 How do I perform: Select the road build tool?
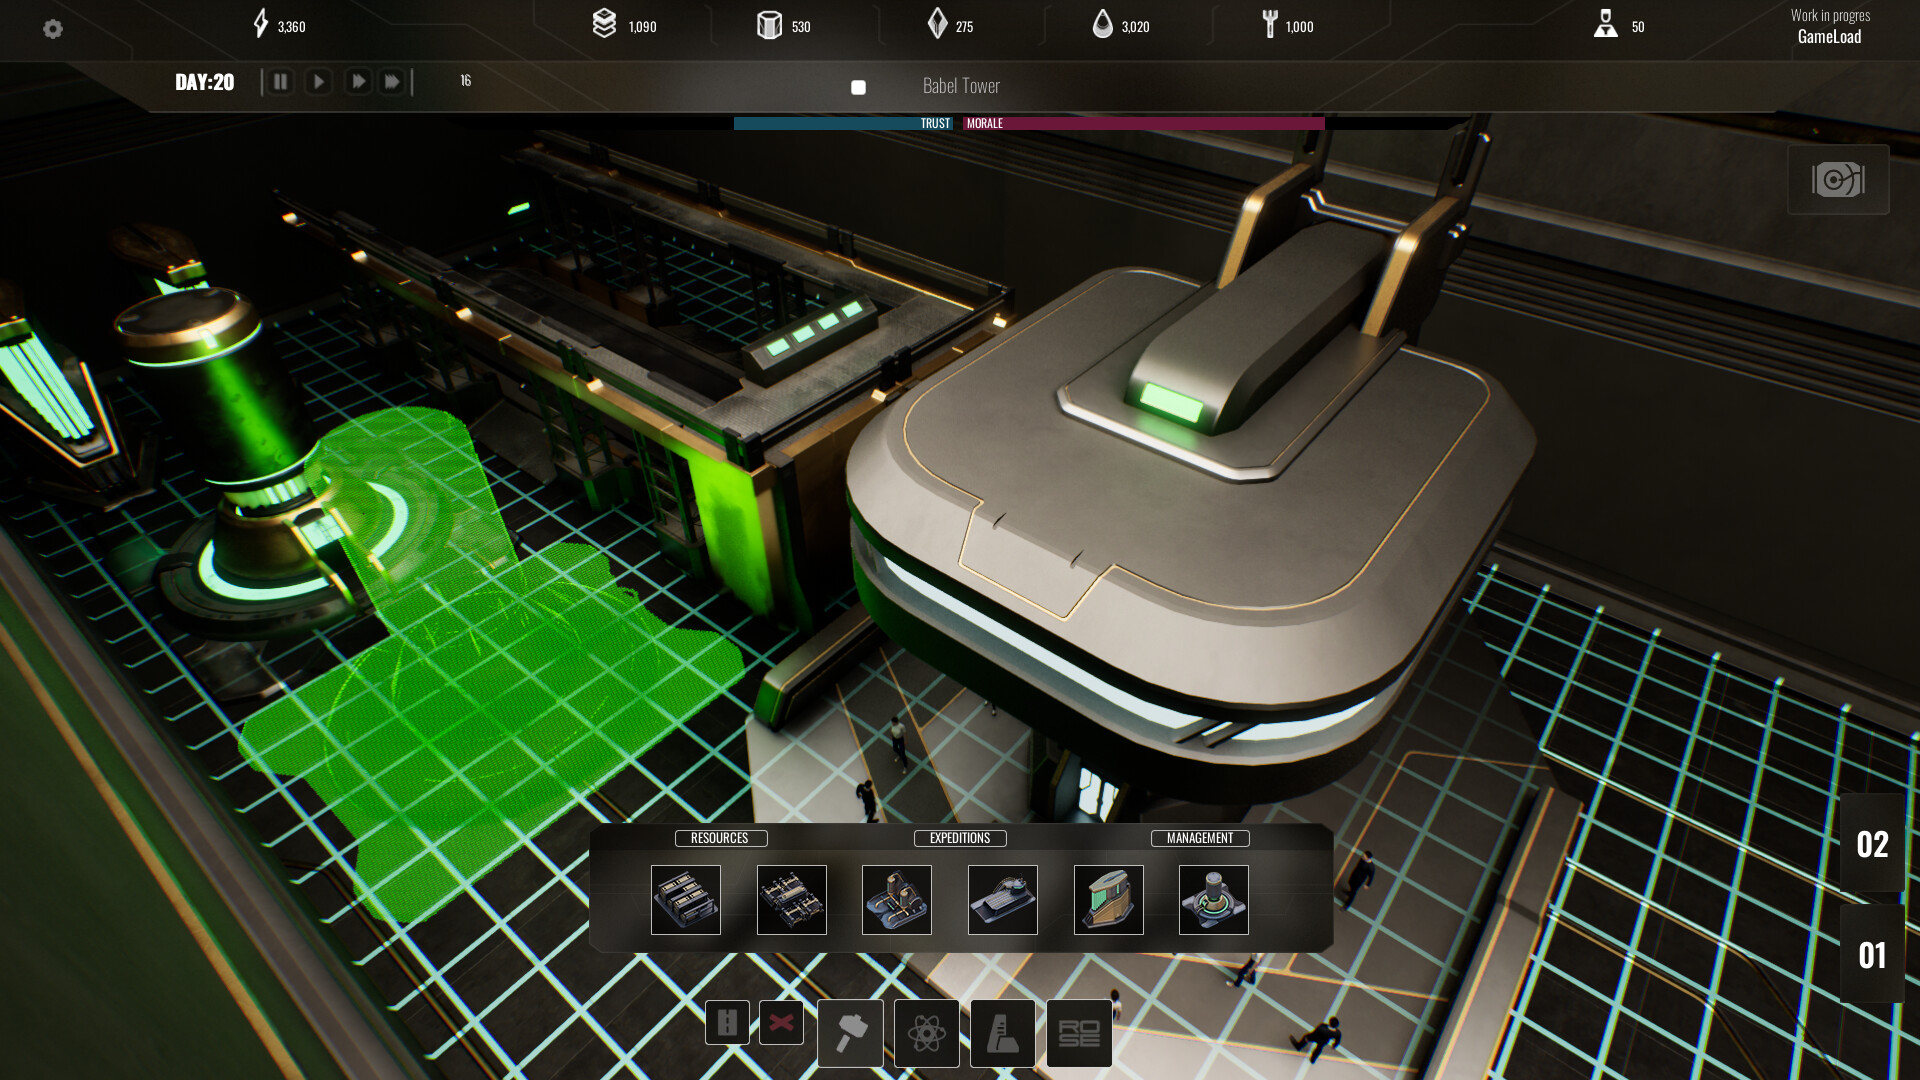tap(727, 1022)
